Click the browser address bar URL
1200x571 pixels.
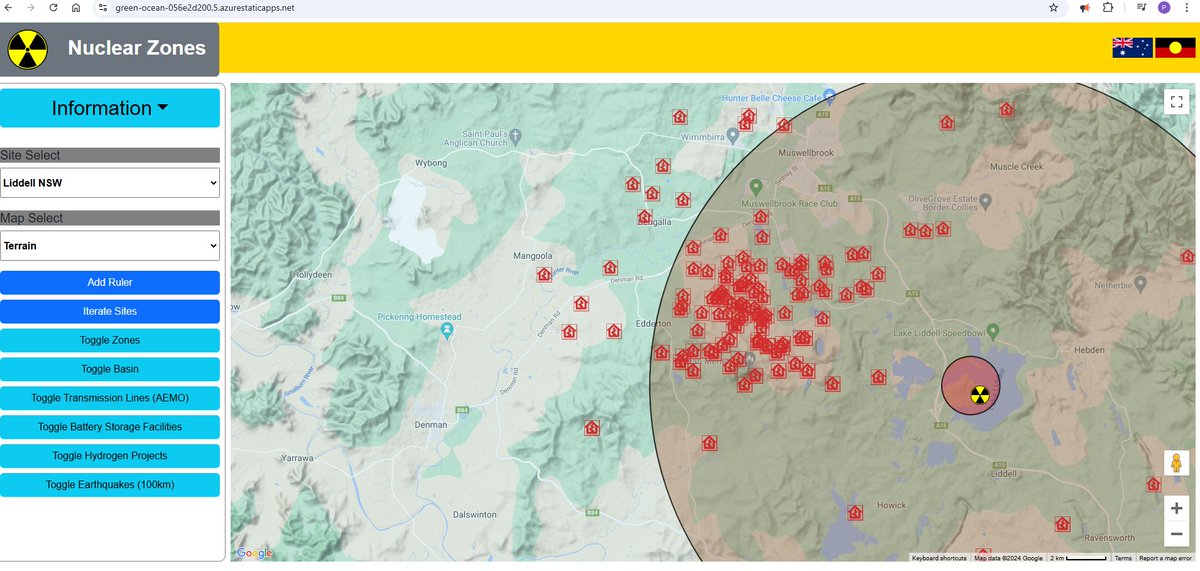205,7
